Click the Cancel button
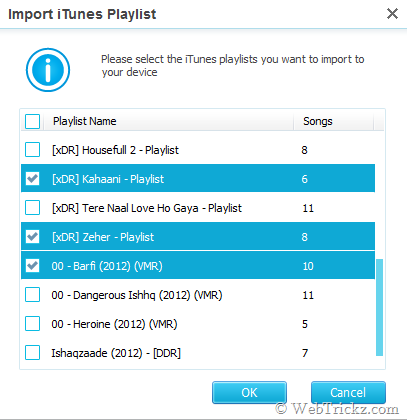 [348, 393]
